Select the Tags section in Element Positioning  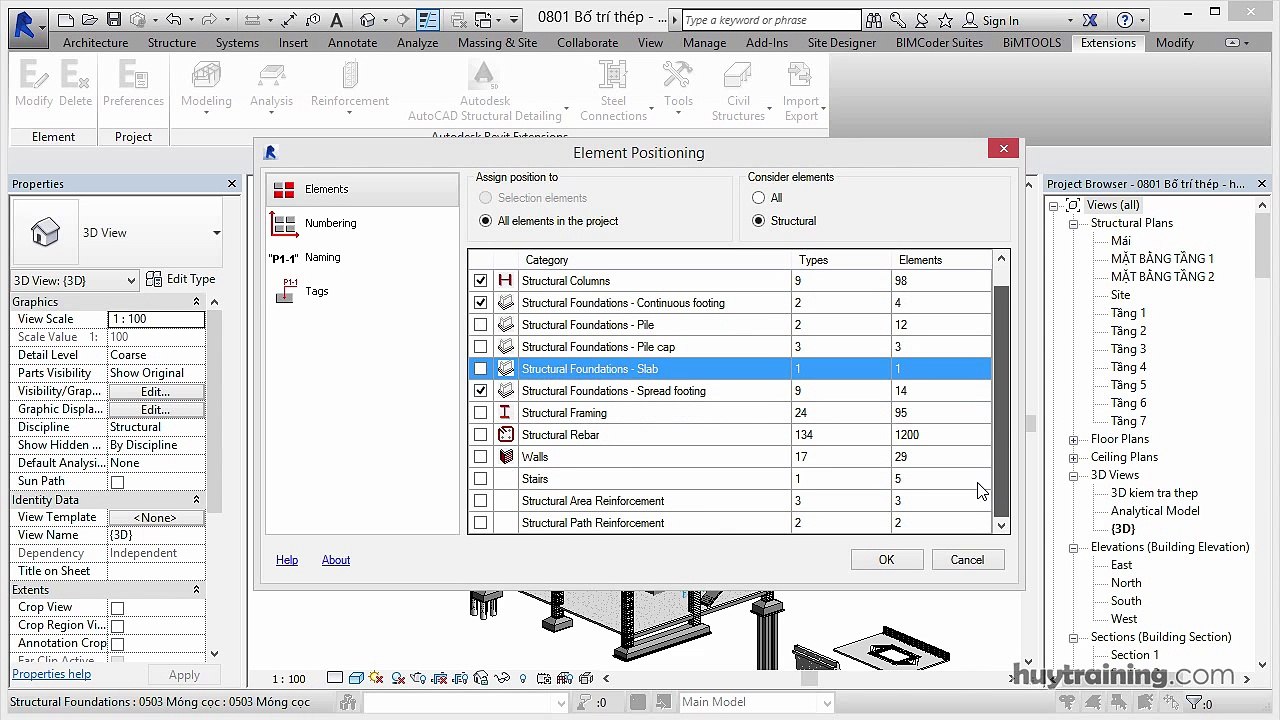click(x=361, y=291)
